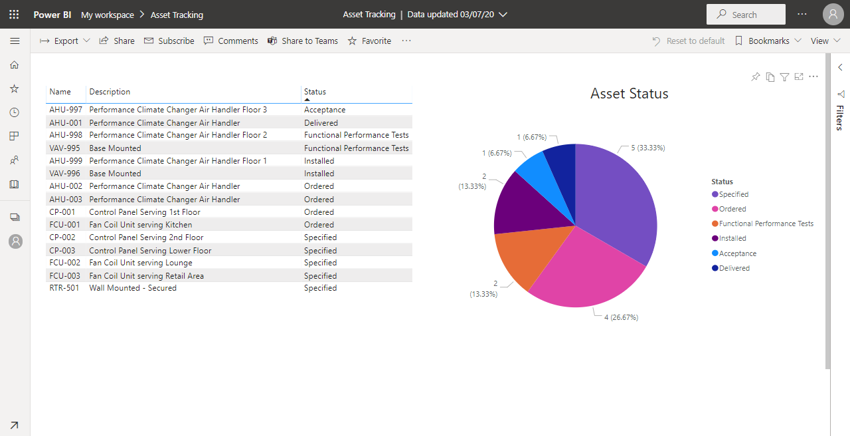The image size is (850, 436).
Task: Open pie chart in focus mode
Action: pyautogui.click(x=798, y=77)
